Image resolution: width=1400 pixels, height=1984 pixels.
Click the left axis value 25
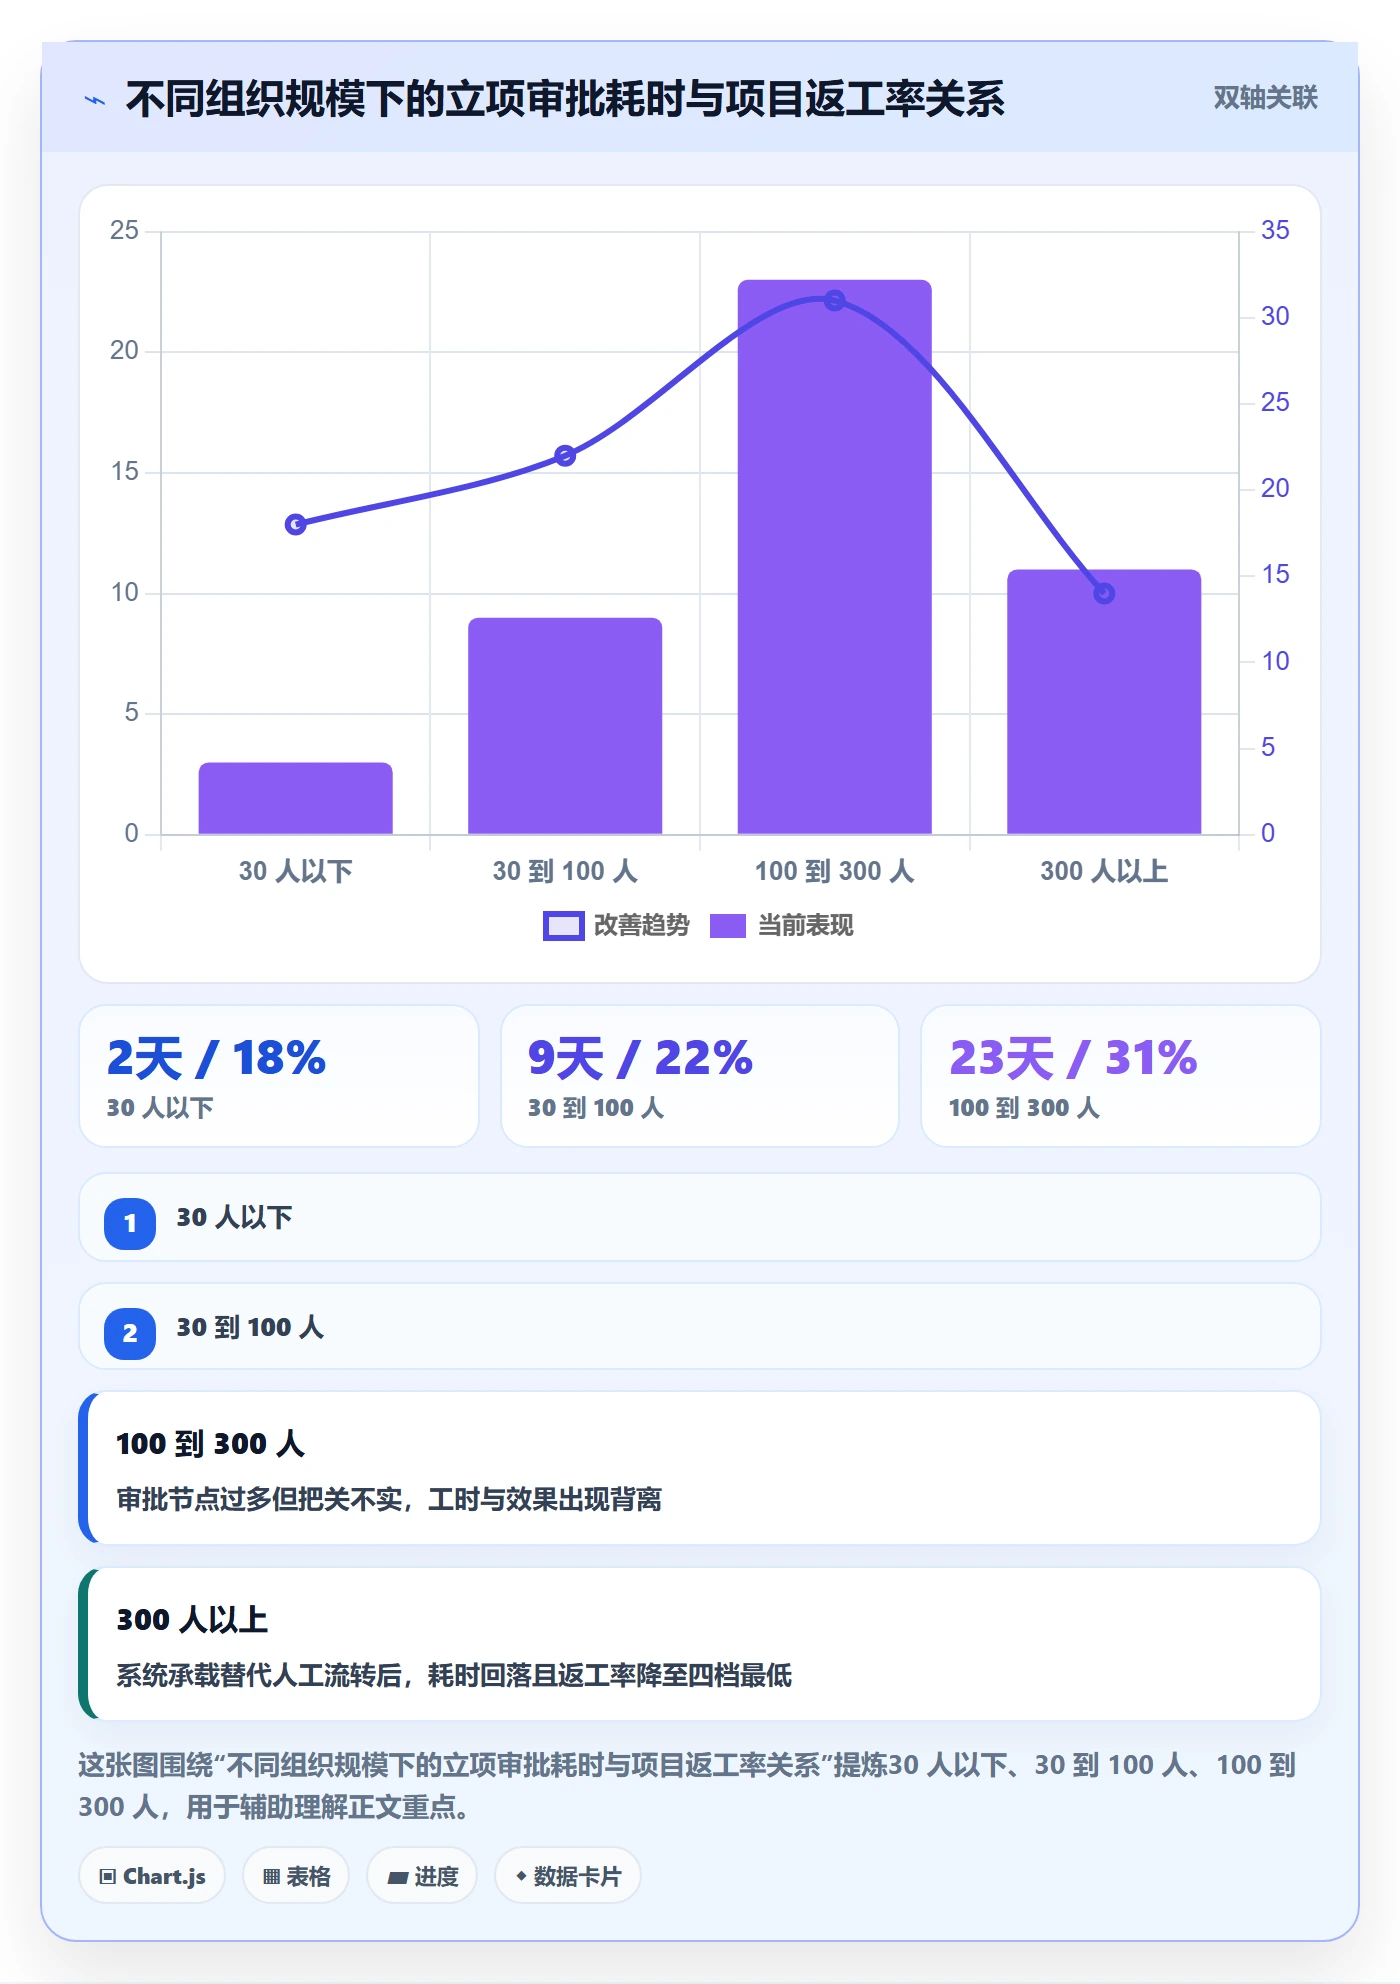(x=124, y=230)
